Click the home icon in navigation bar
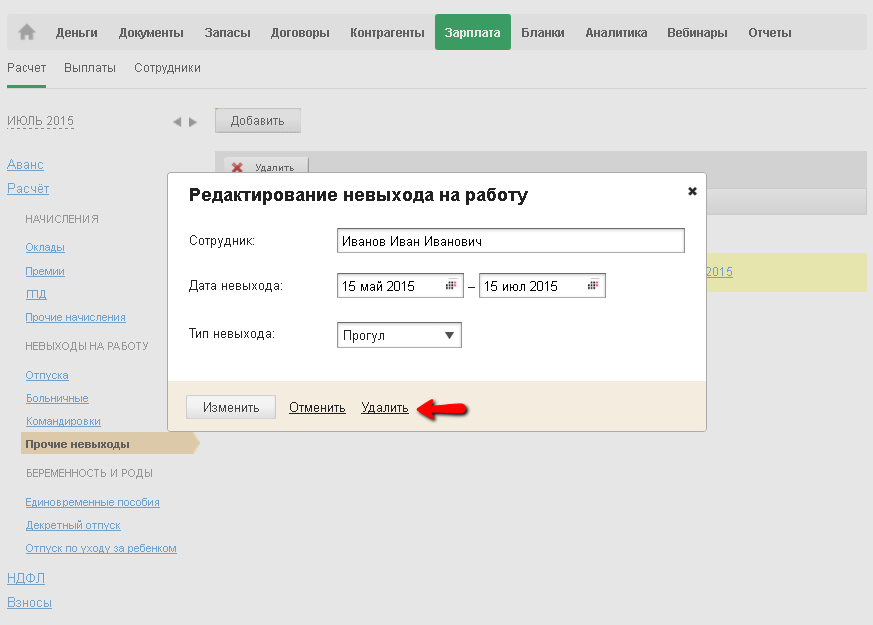Screen dimensions: 873x625 pos(27,32)
